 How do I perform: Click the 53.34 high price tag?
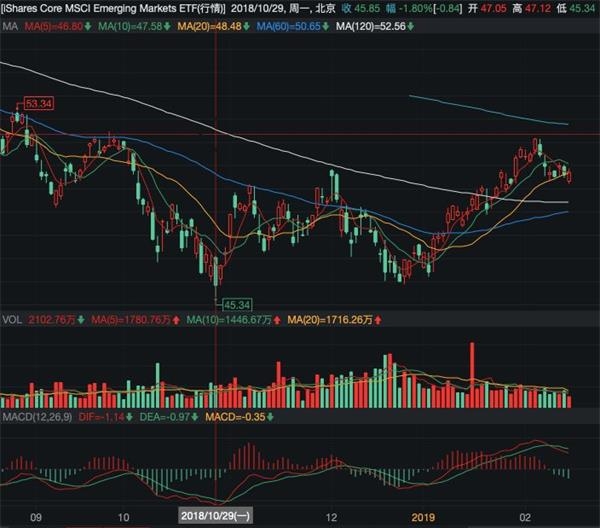pyautogui.click(x=39, y=103)
